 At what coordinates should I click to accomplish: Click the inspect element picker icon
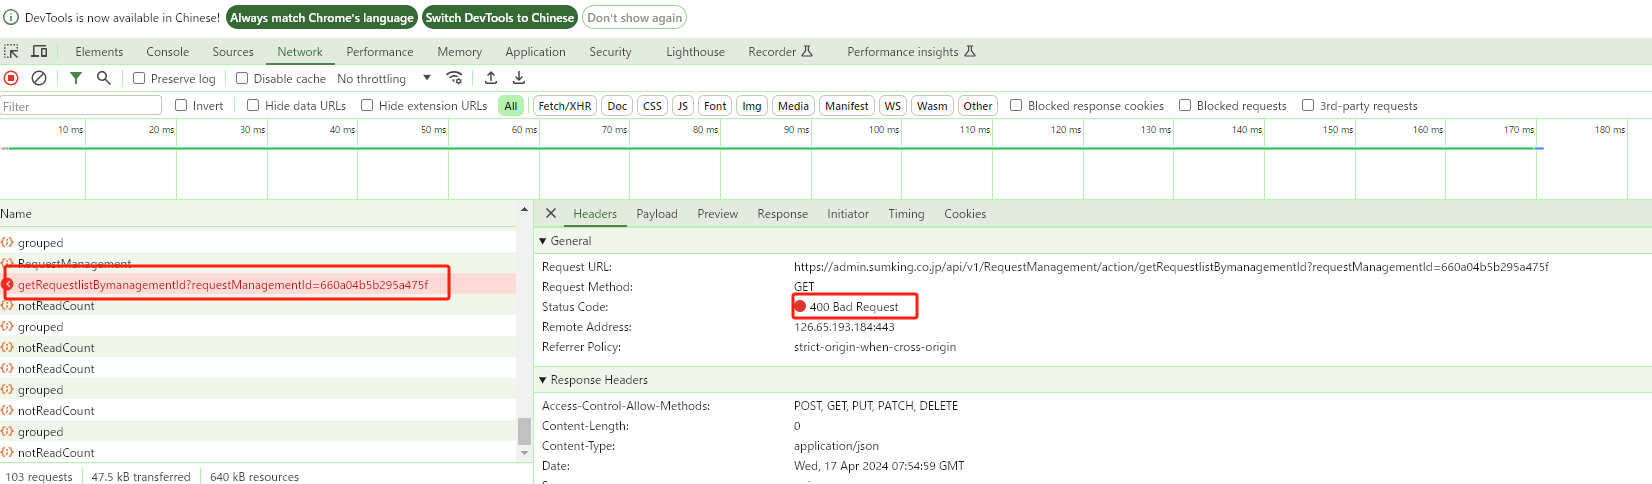click(x=12, y=51)
